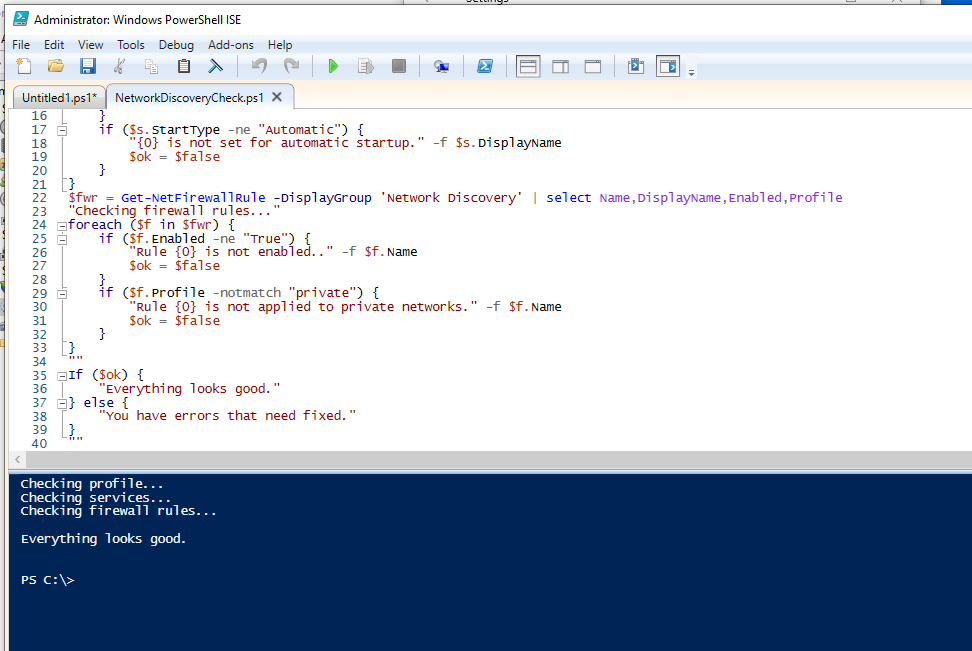Click 'Get-NetFirewallRule' in the script
Screen dimensions: 972x651
coord(193,198)
